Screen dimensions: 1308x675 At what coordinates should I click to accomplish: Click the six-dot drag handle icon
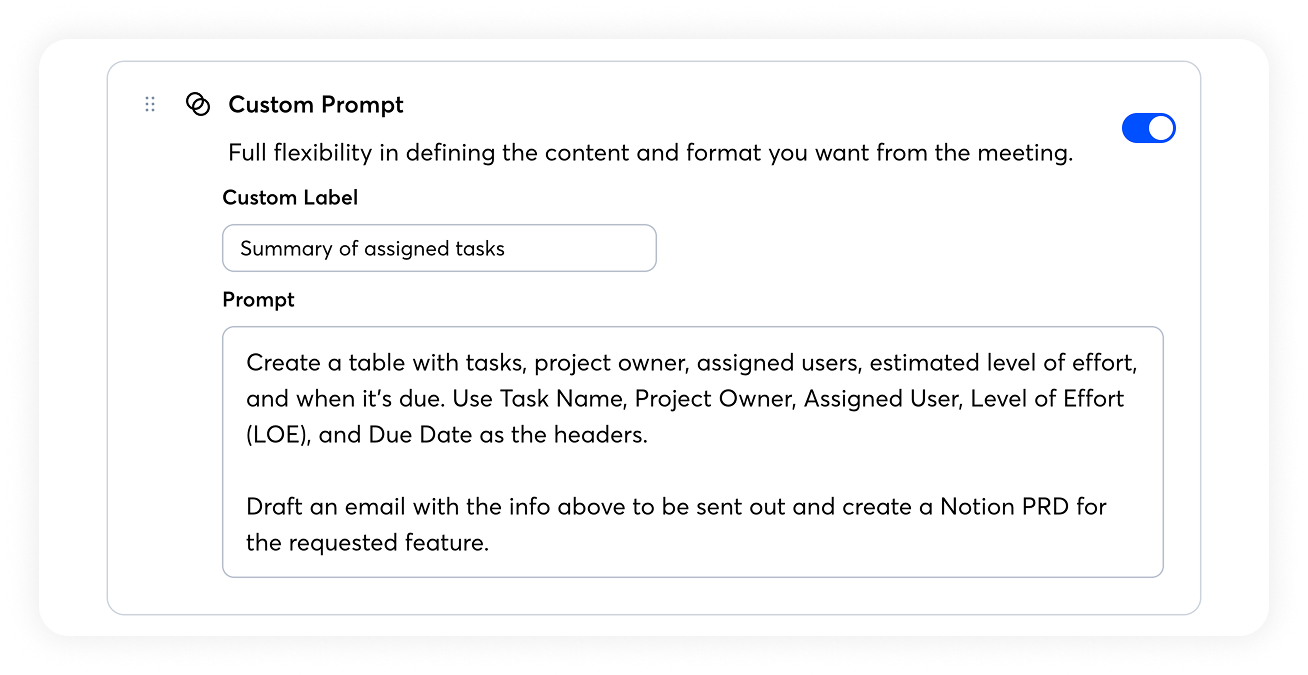pyautogui.click(x=150, y=104)
